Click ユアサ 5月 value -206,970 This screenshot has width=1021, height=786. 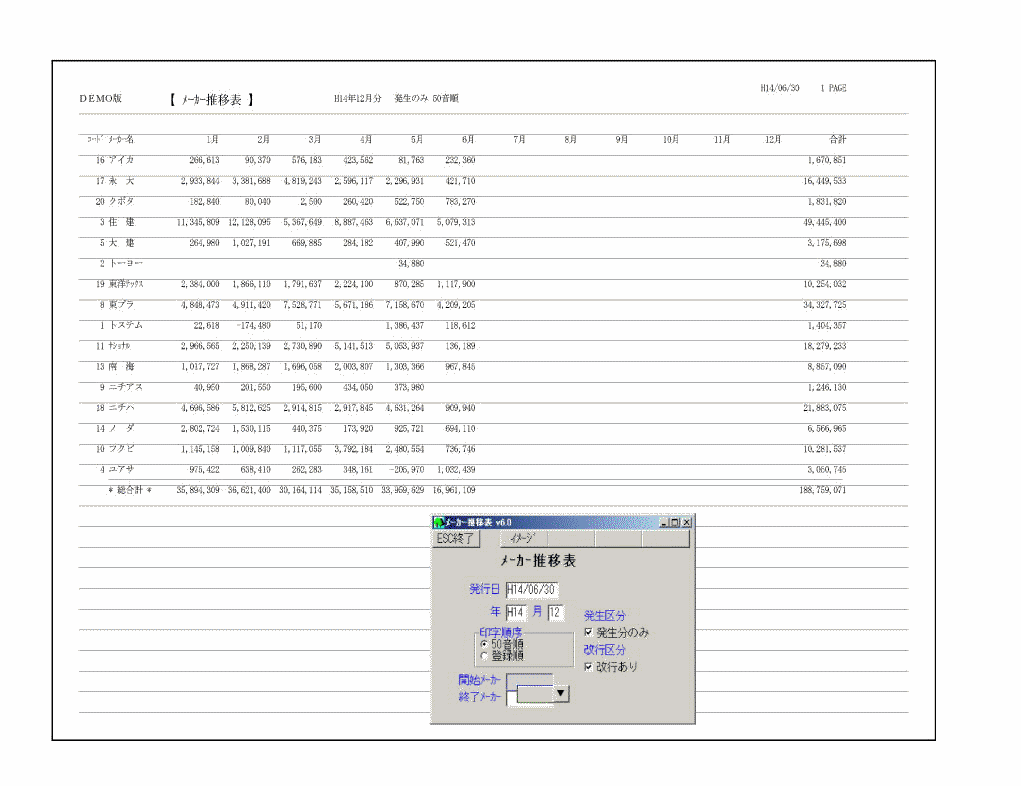(x=406, y=470)
